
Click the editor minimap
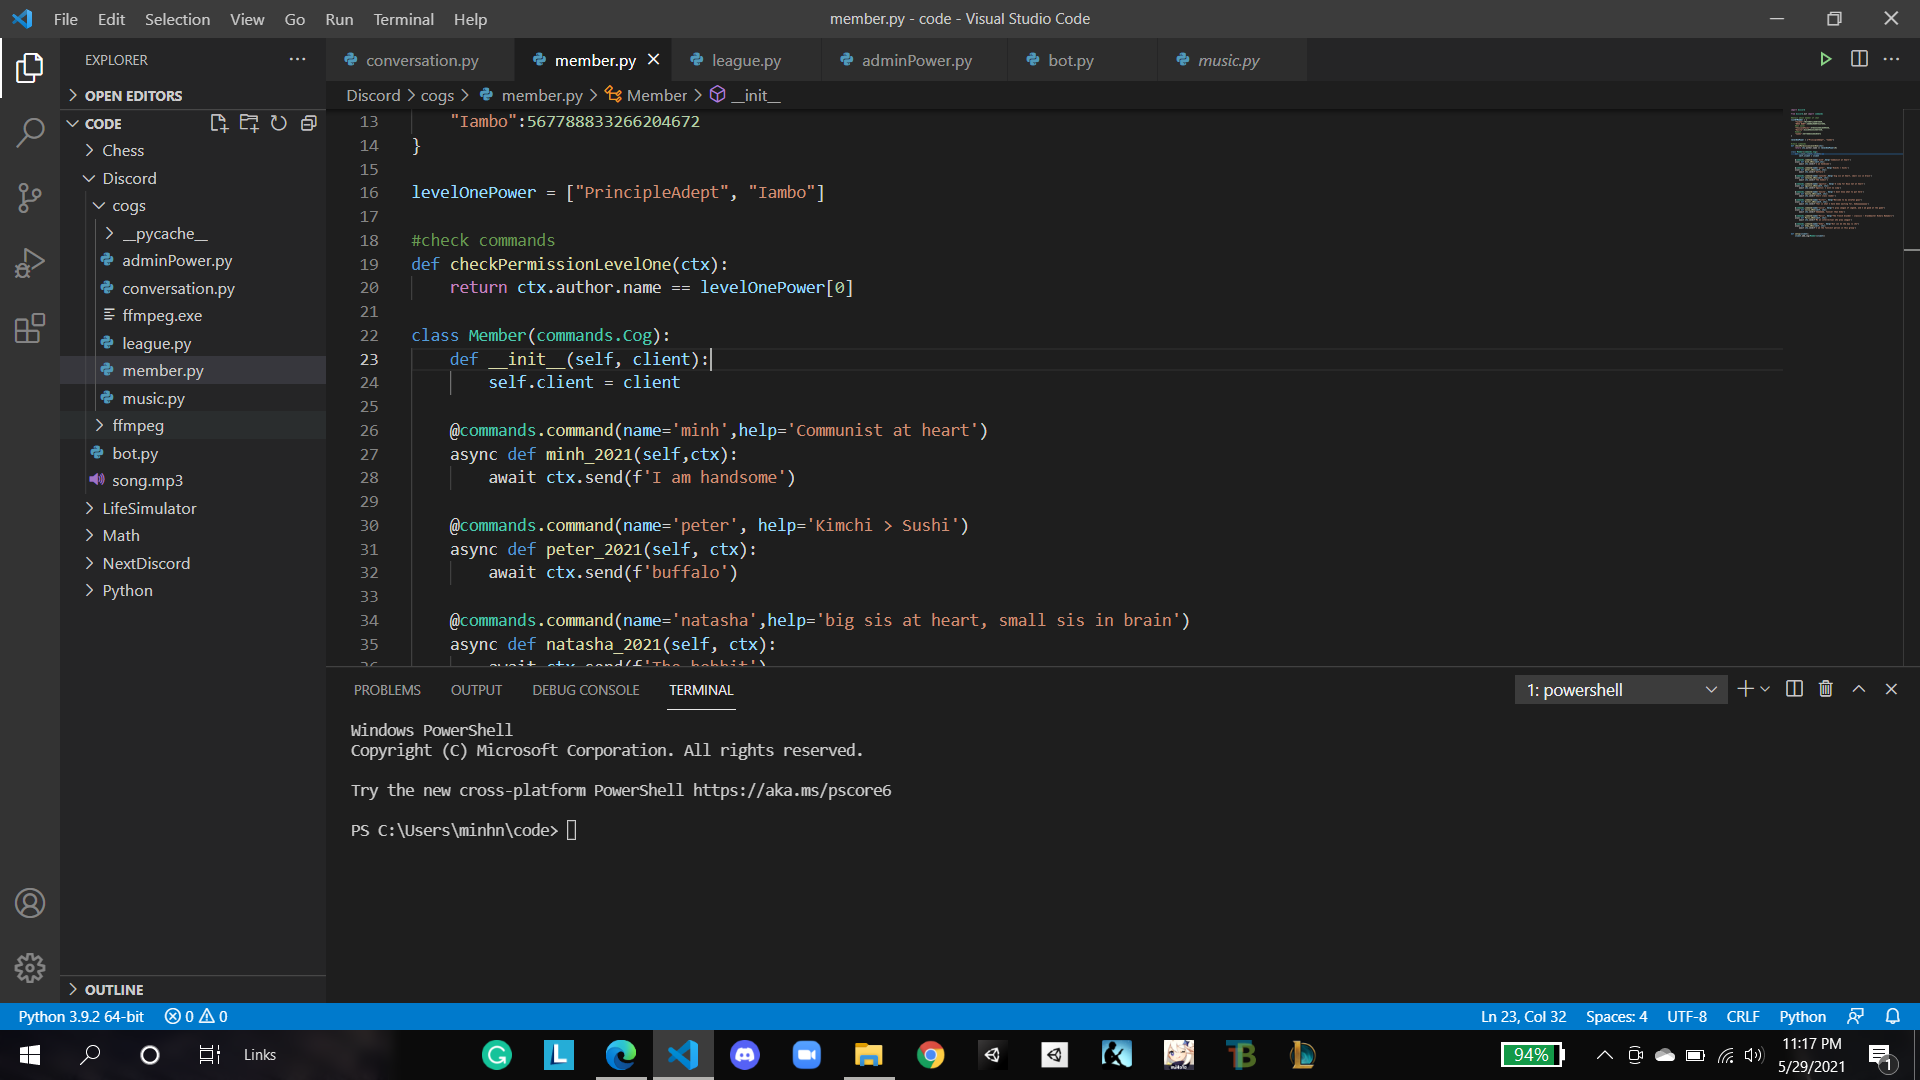(1844, 385)
